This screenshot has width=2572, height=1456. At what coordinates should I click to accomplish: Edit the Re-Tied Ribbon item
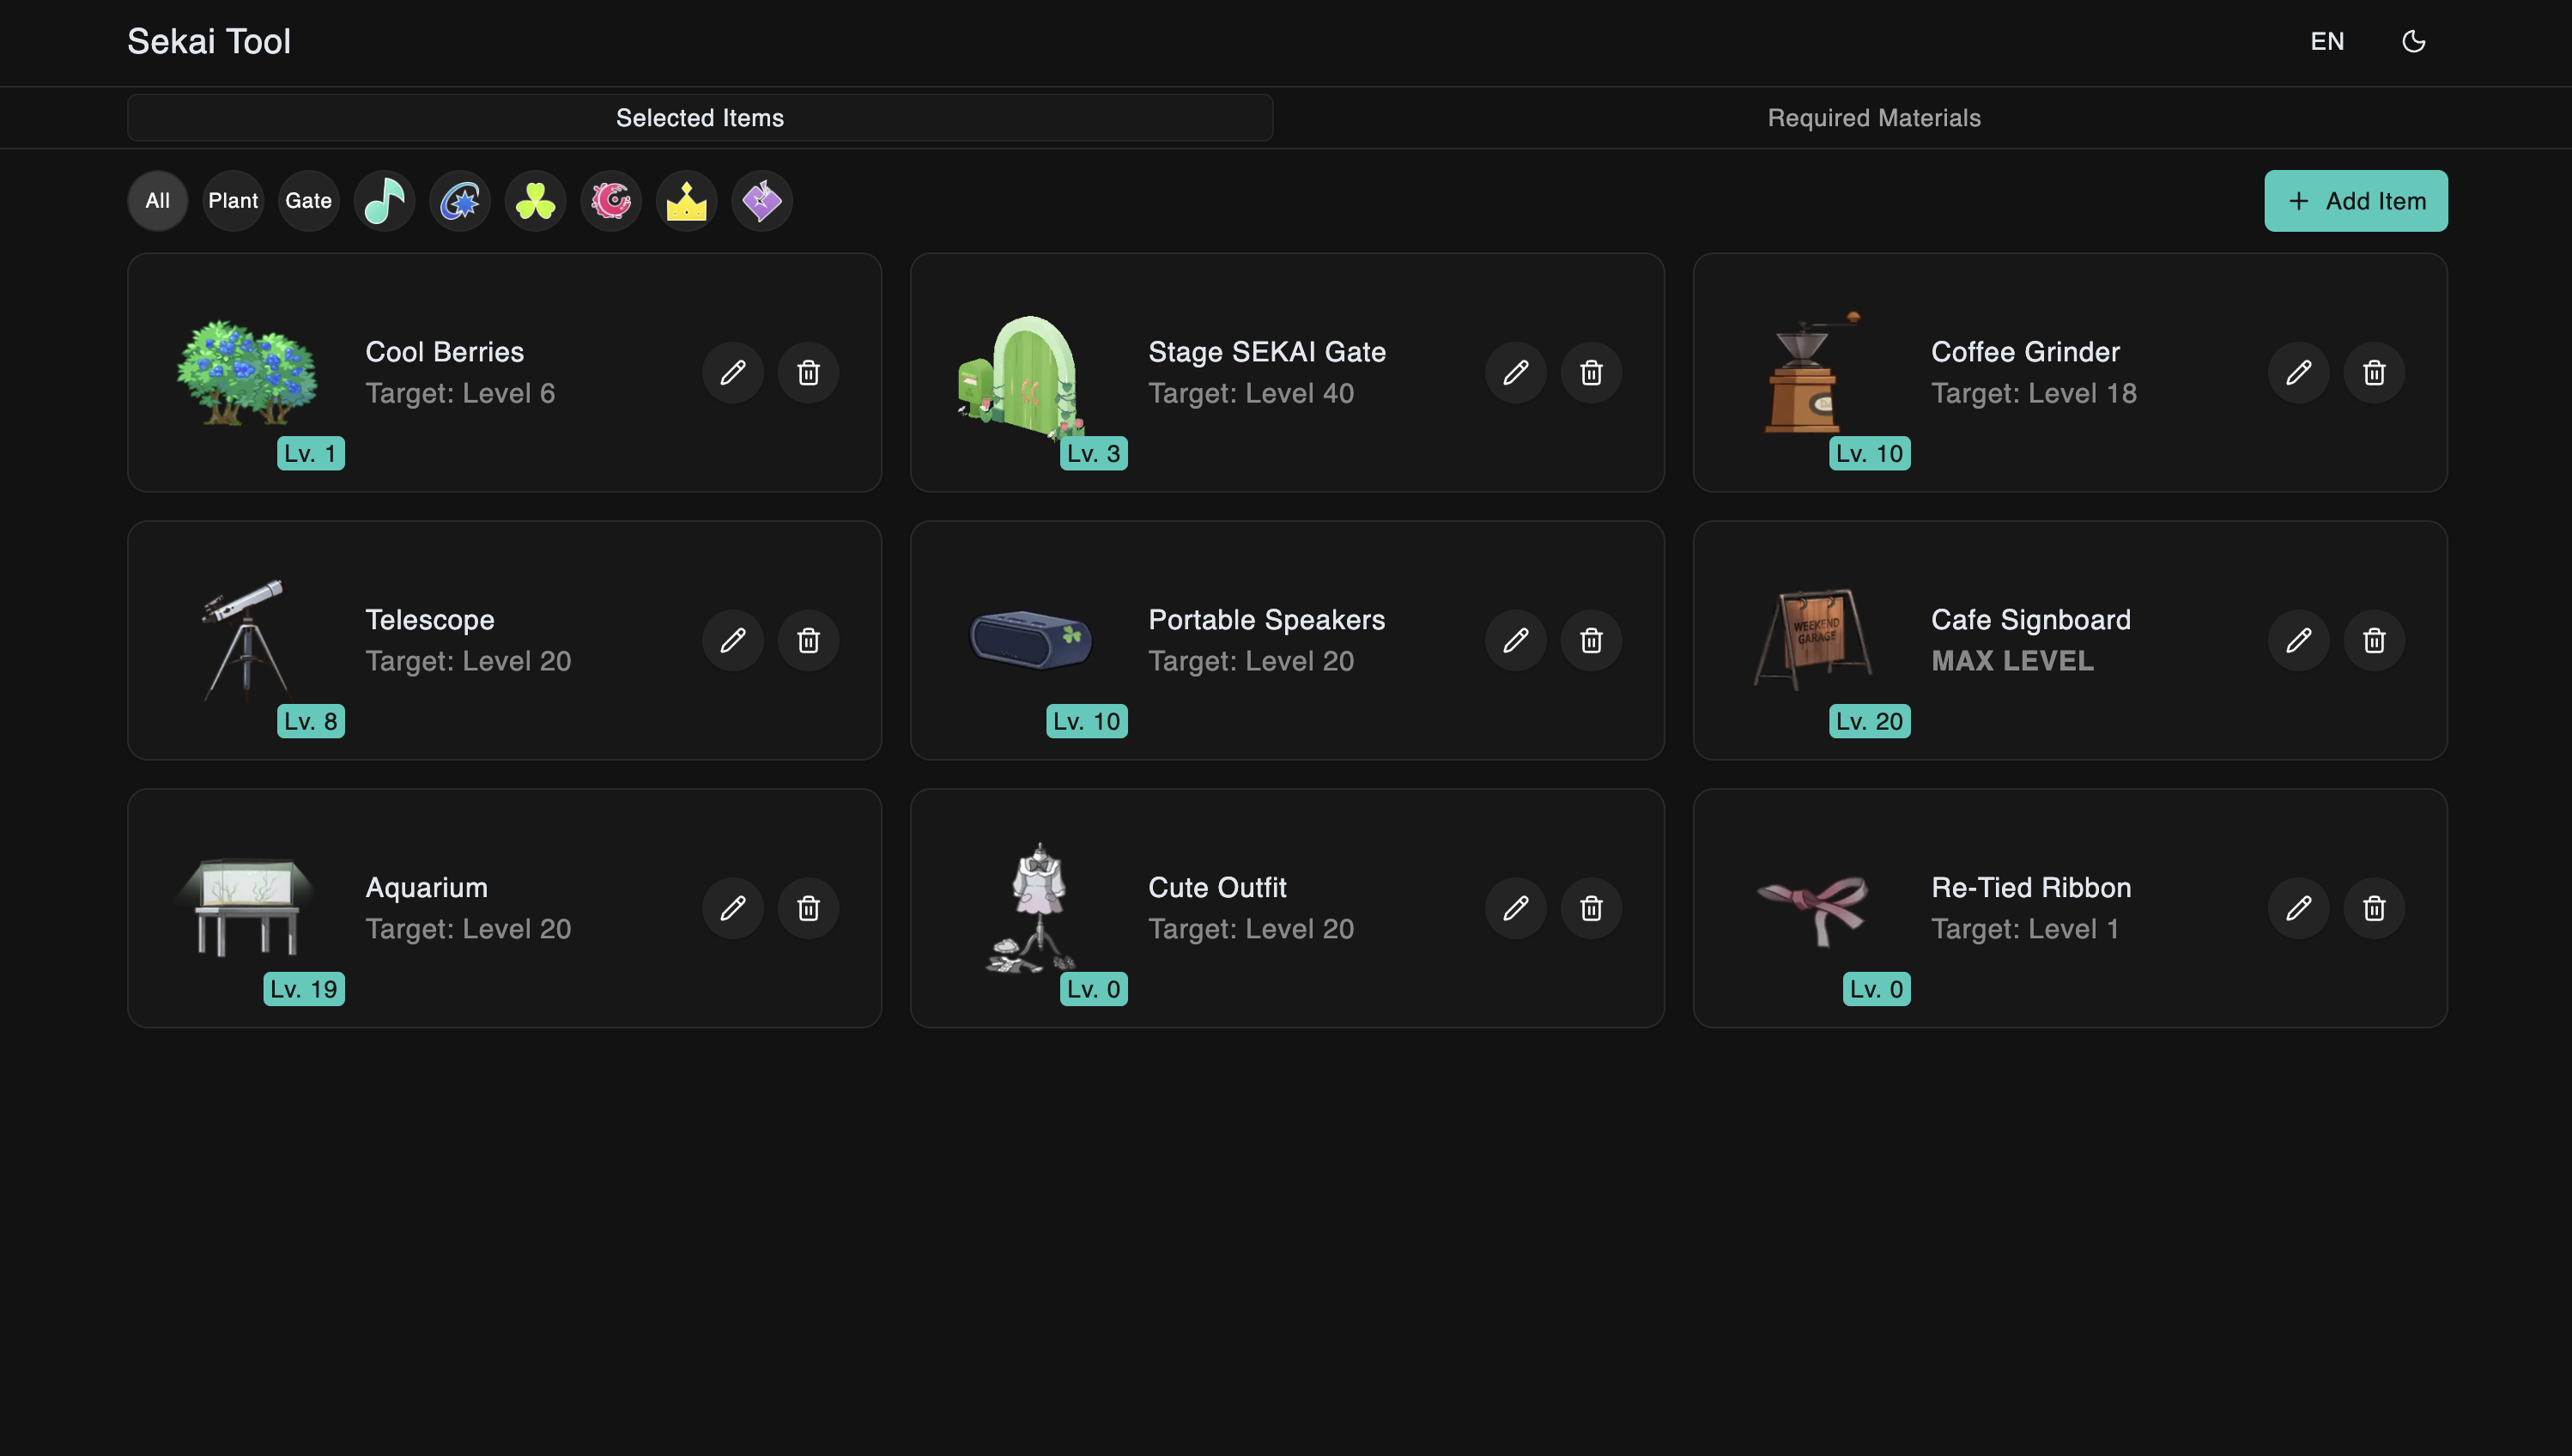point(2299,908)
